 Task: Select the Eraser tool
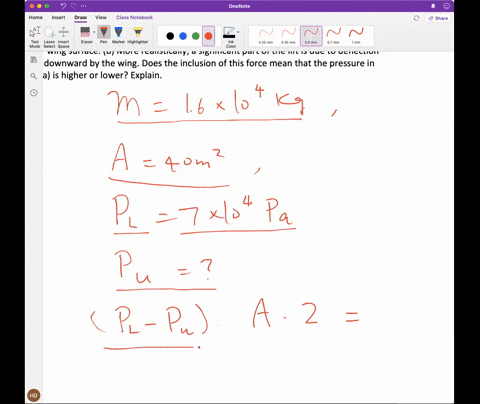(x=85, y=35)
